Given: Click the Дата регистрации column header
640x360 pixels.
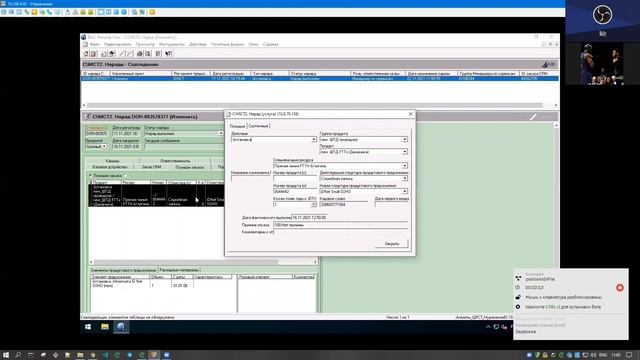Looking at the screenshot, I should [230, 73].
